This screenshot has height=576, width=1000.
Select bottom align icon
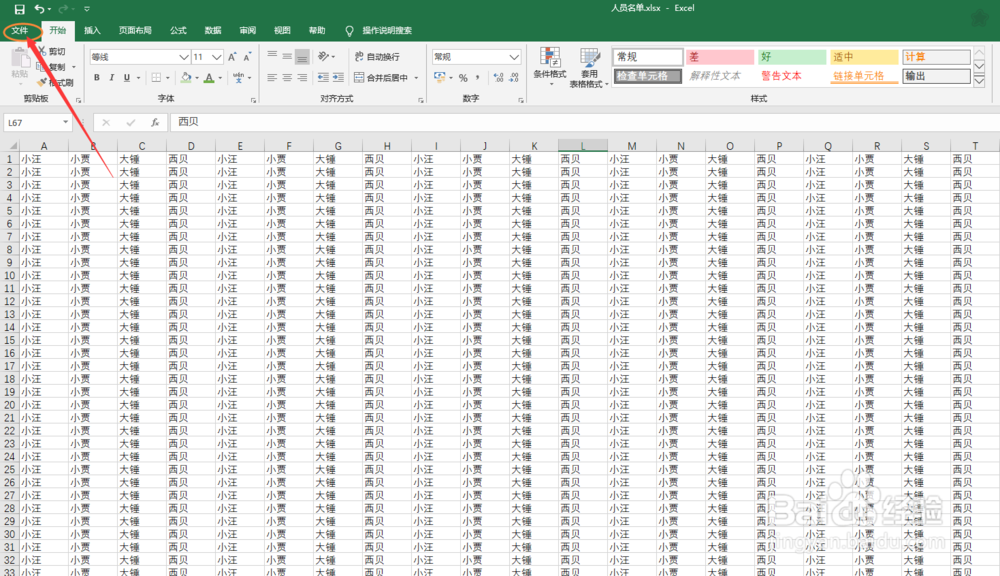click(x=302, y=56)
